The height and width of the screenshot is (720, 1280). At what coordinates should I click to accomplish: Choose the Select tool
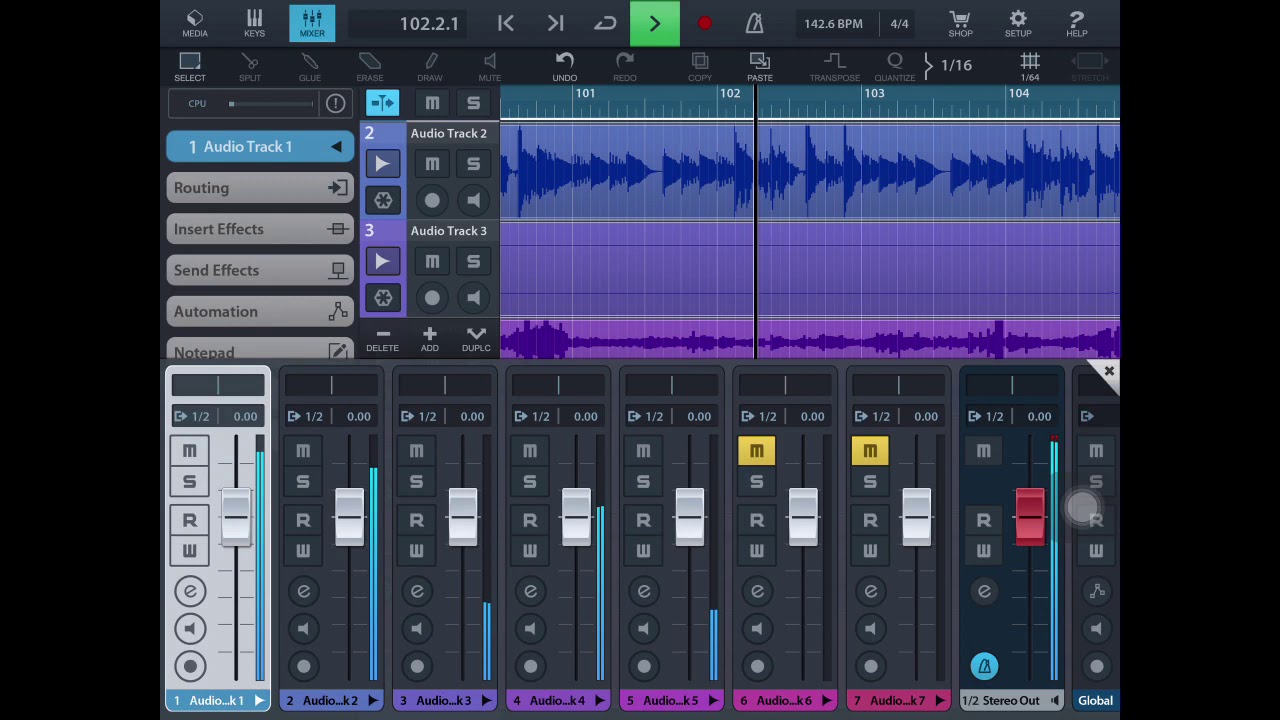190,67
